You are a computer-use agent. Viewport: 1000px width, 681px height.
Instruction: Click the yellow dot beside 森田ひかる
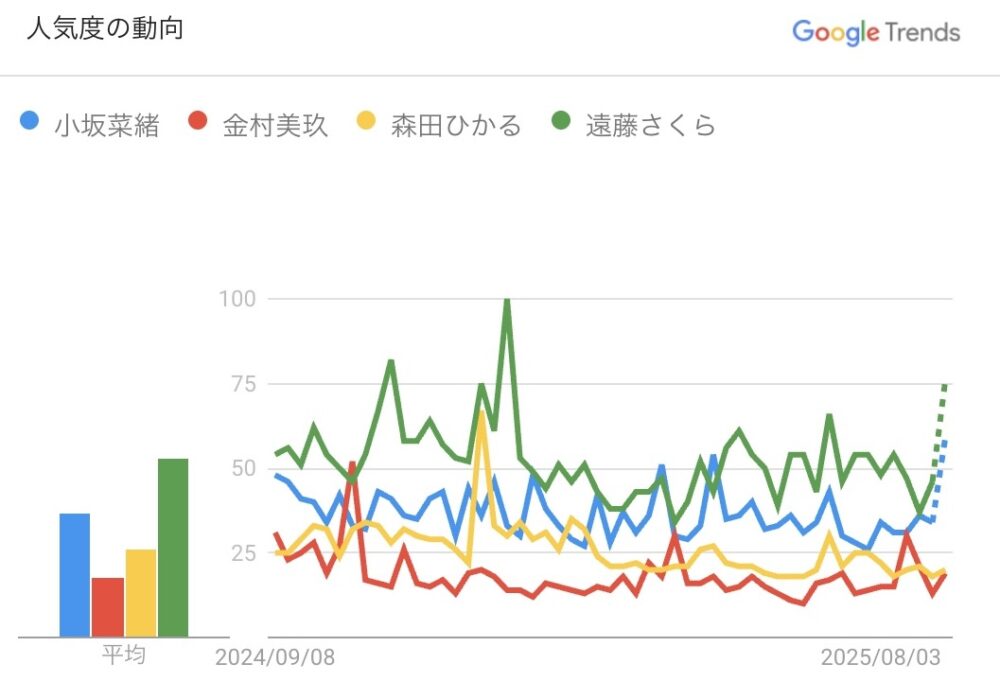(366, 124)
